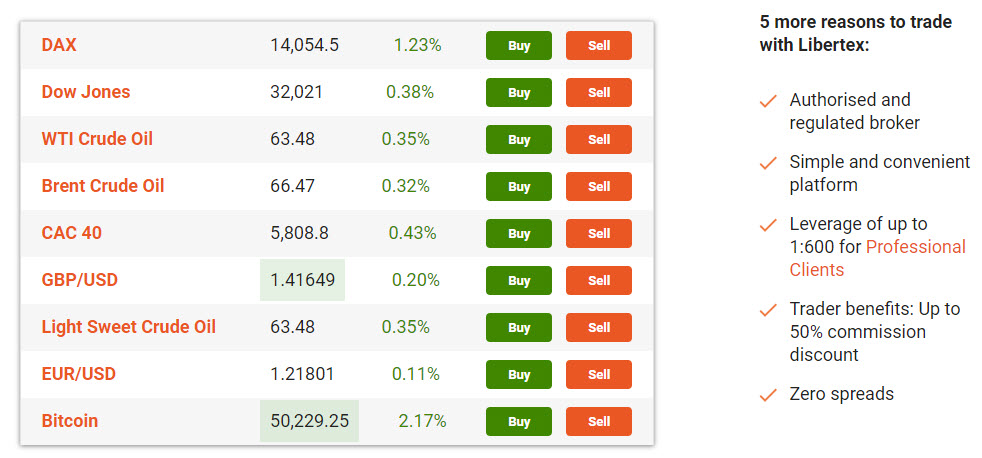Sell the CAC 40 index
The width and height of the screenshot is (982, 458).
click(x=599, y=234)
